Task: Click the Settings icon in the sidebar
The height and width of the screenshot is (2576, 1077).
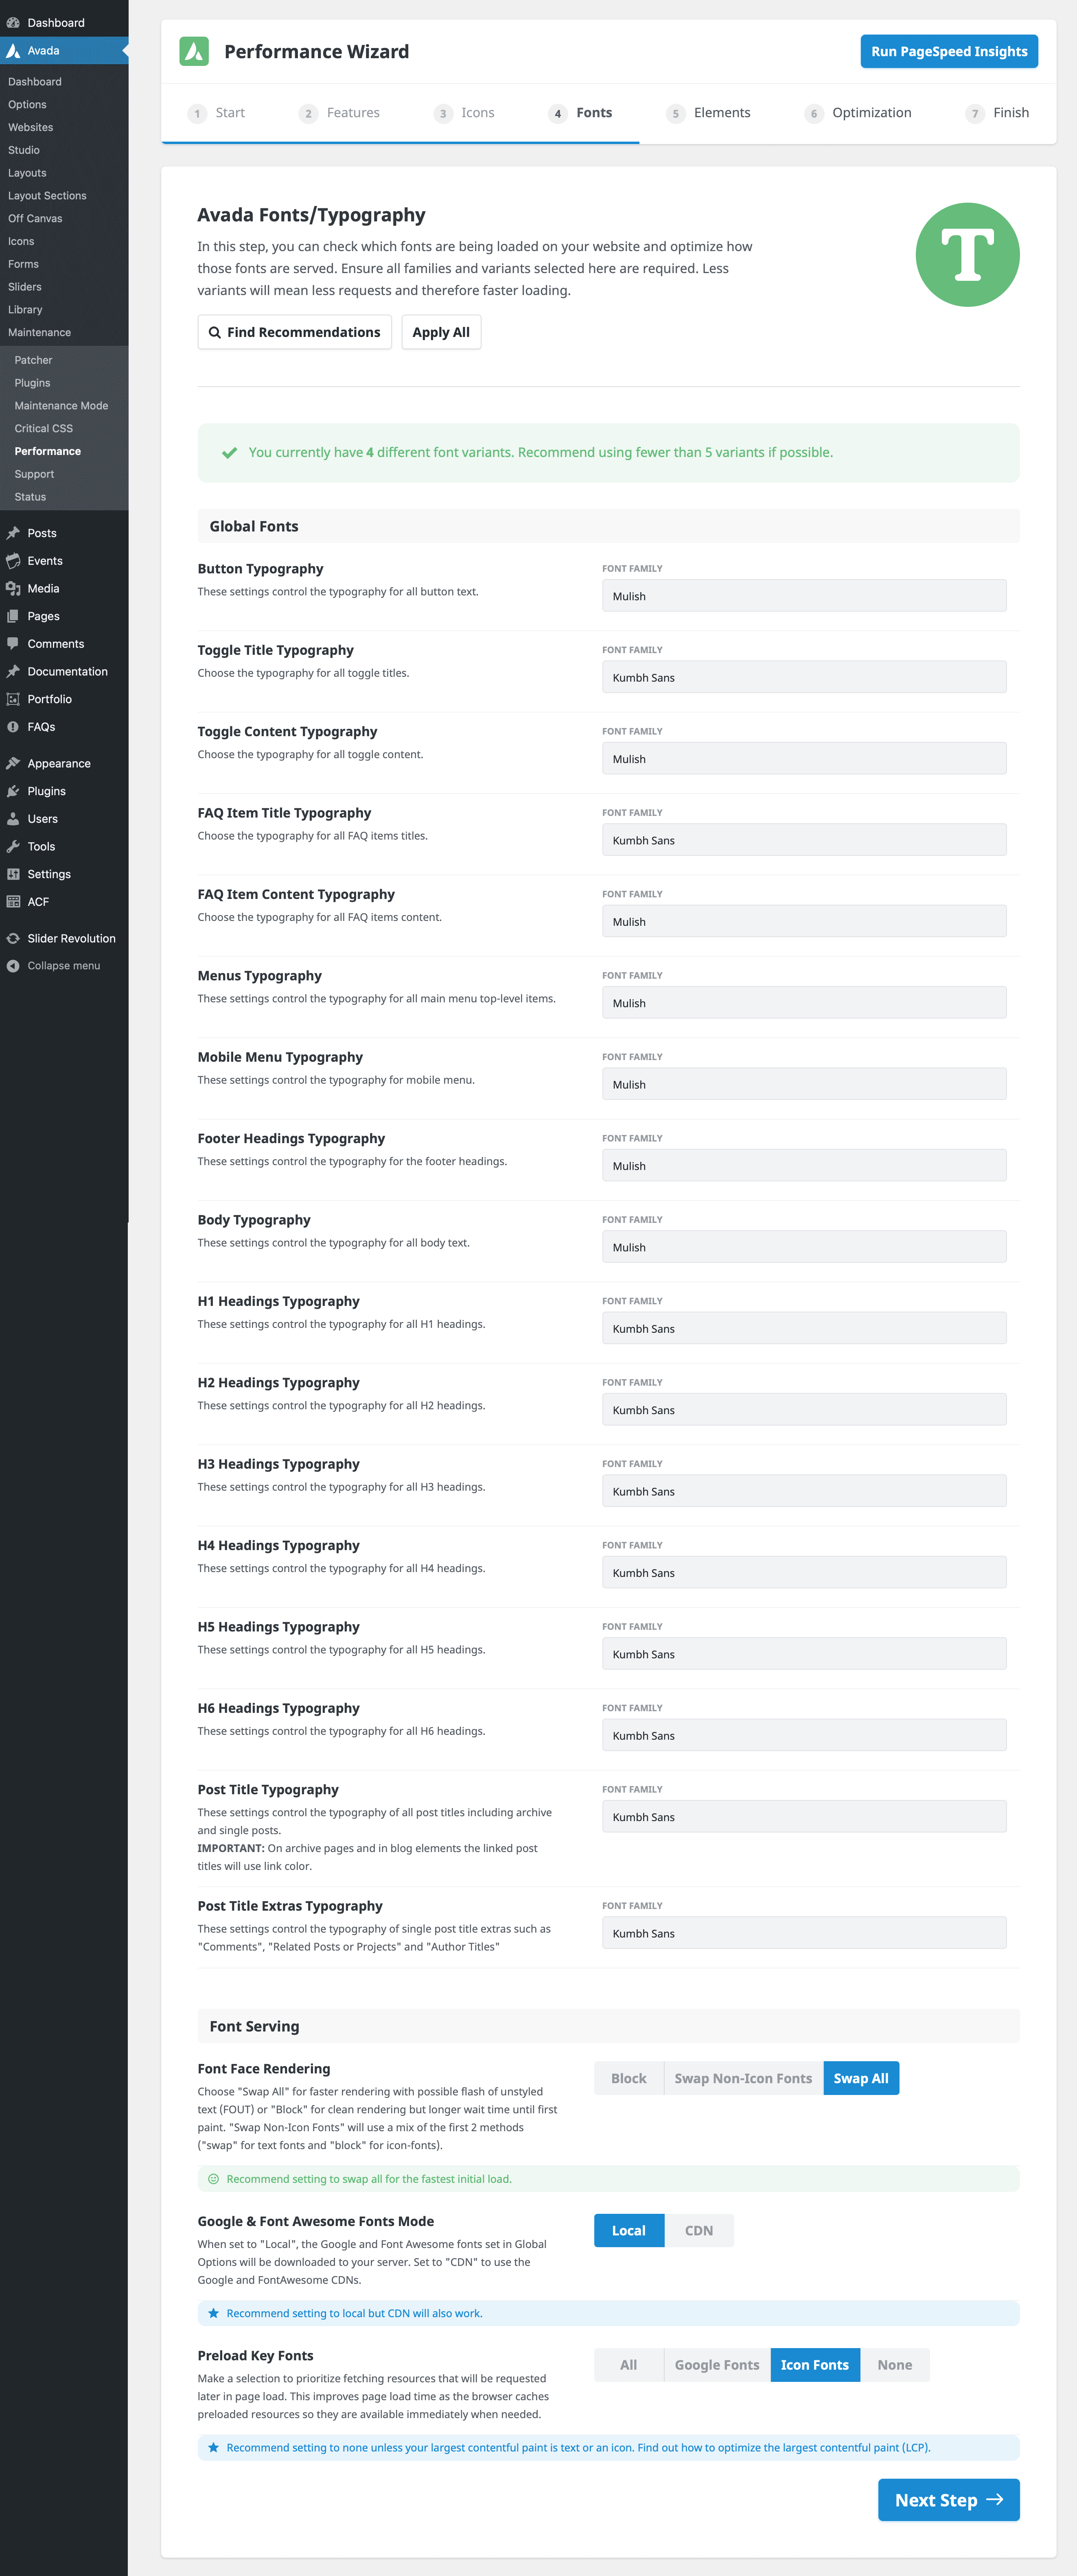Action: click(x=13, y=874)
